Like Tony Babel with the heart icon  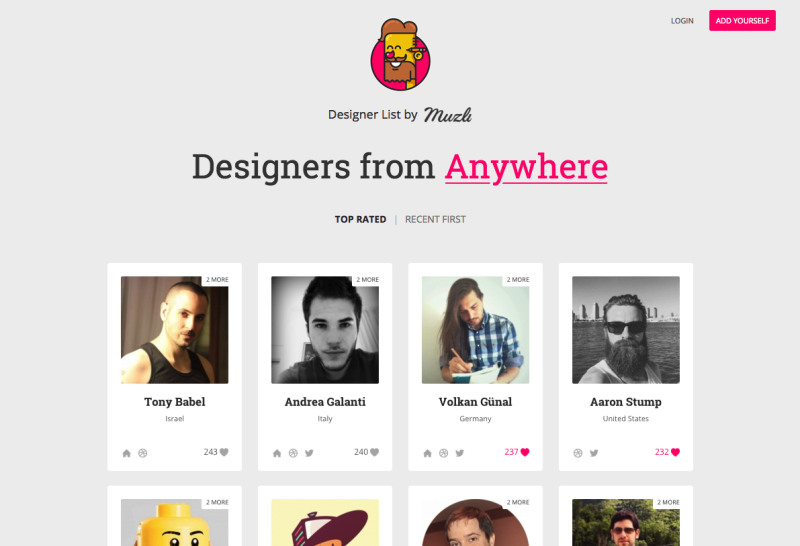[x=224, y=452]
